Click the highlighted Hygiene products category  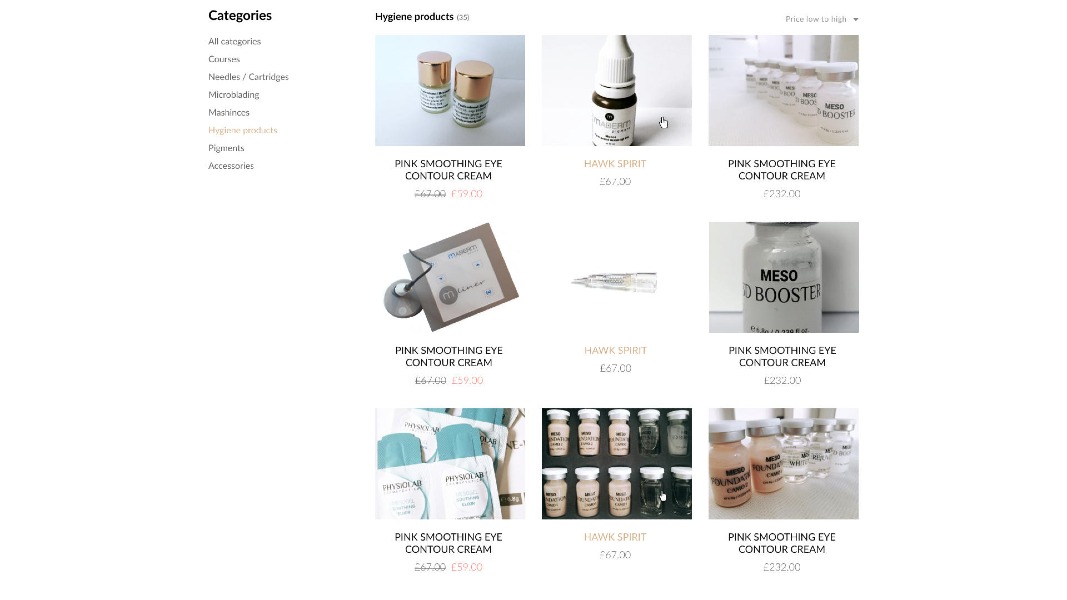(x=243, y=130)
